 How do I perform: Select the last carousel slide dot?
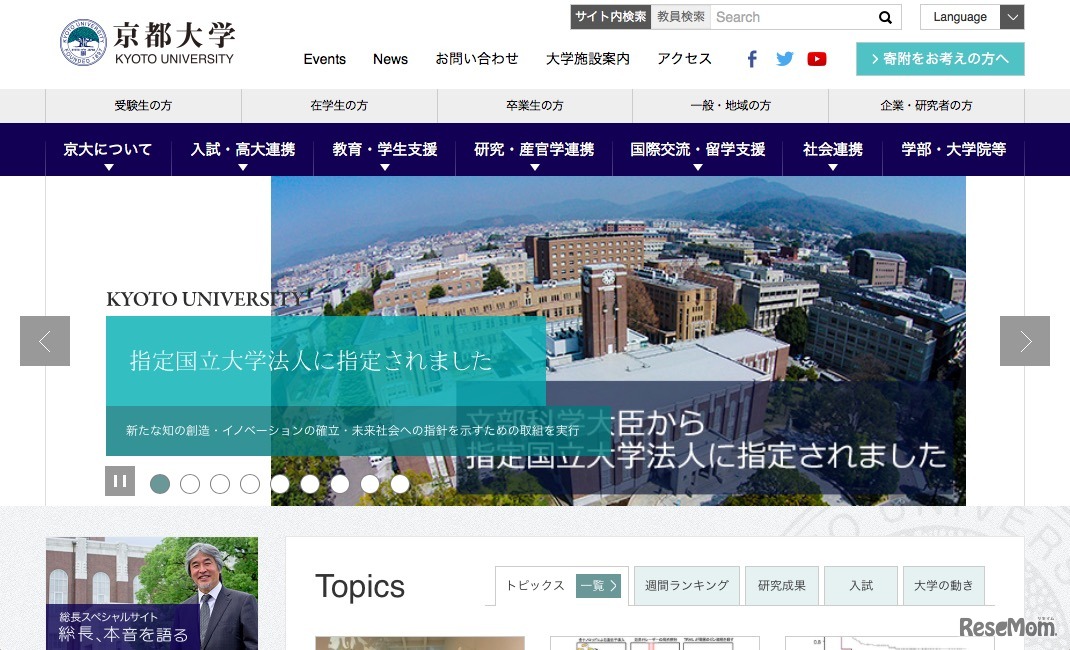(x=400, y=484)
